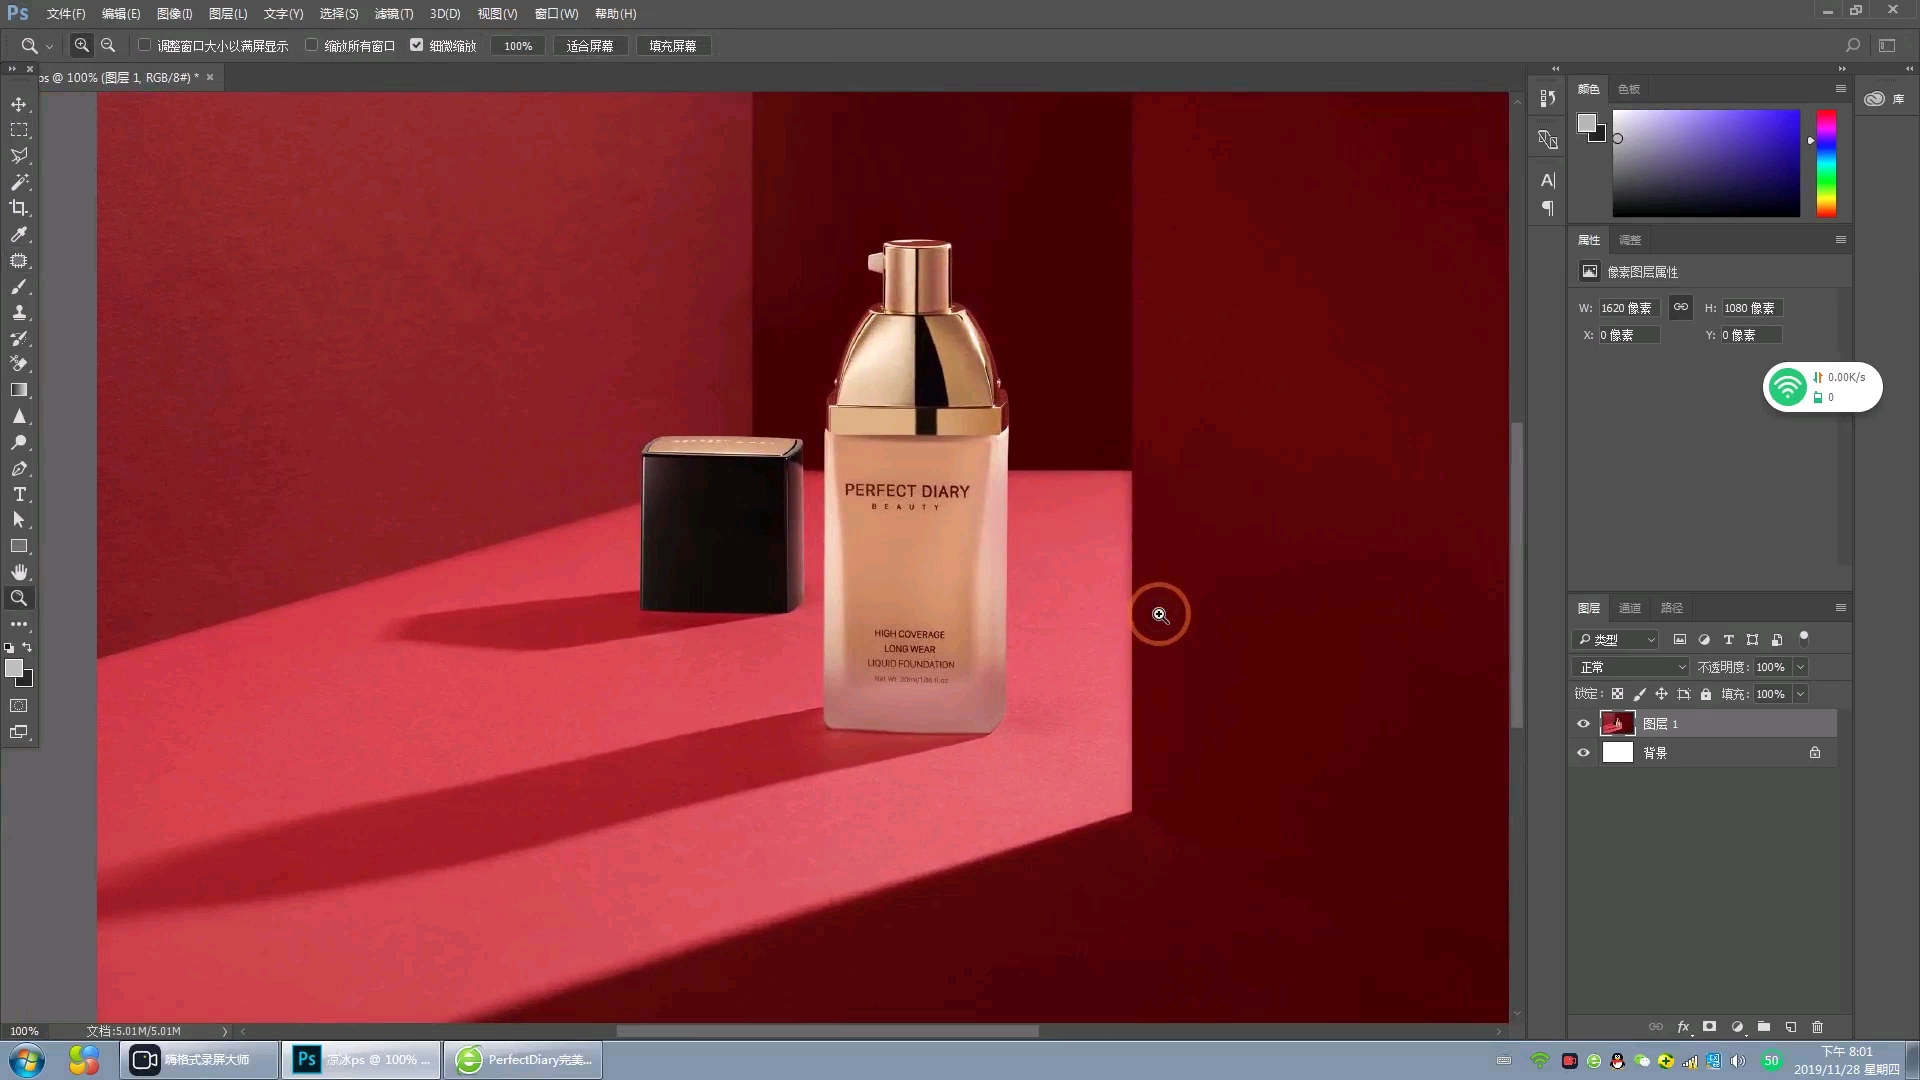Select the Horizontal Type tool
Viewport: 1920px width, 1080px height.
(19, 494)
